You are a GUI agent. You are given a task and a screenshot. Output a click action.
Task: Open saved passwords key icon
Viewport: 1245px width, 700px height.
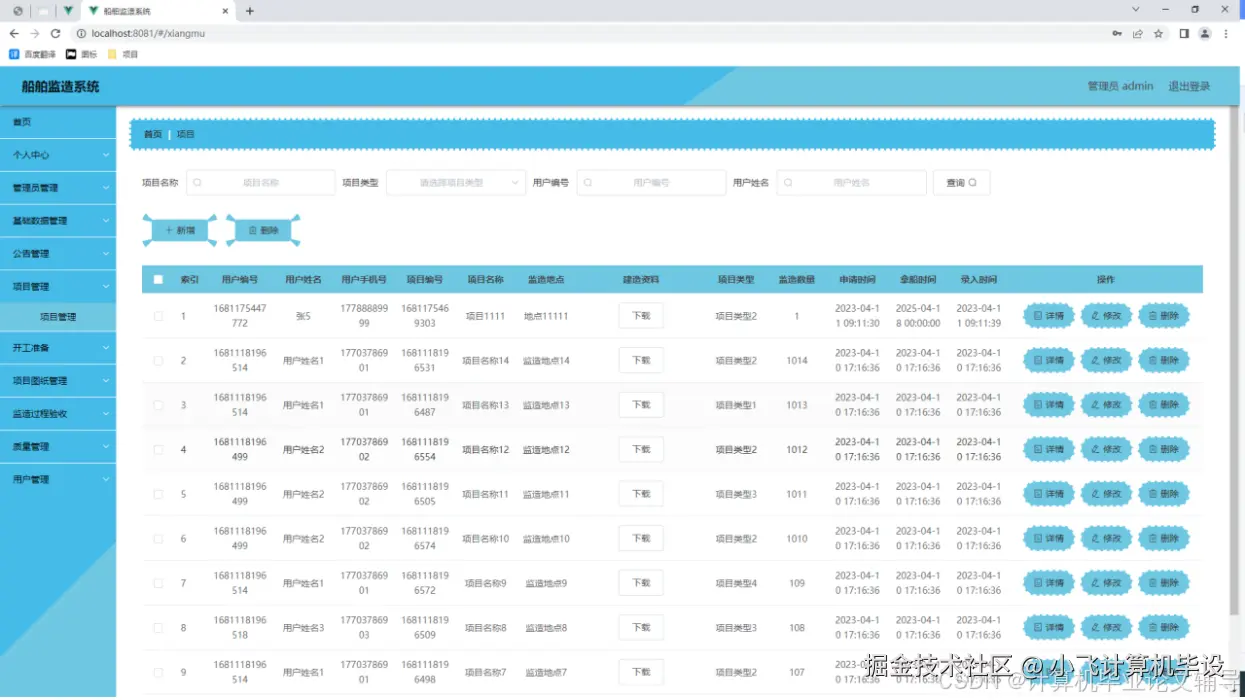1116,33
